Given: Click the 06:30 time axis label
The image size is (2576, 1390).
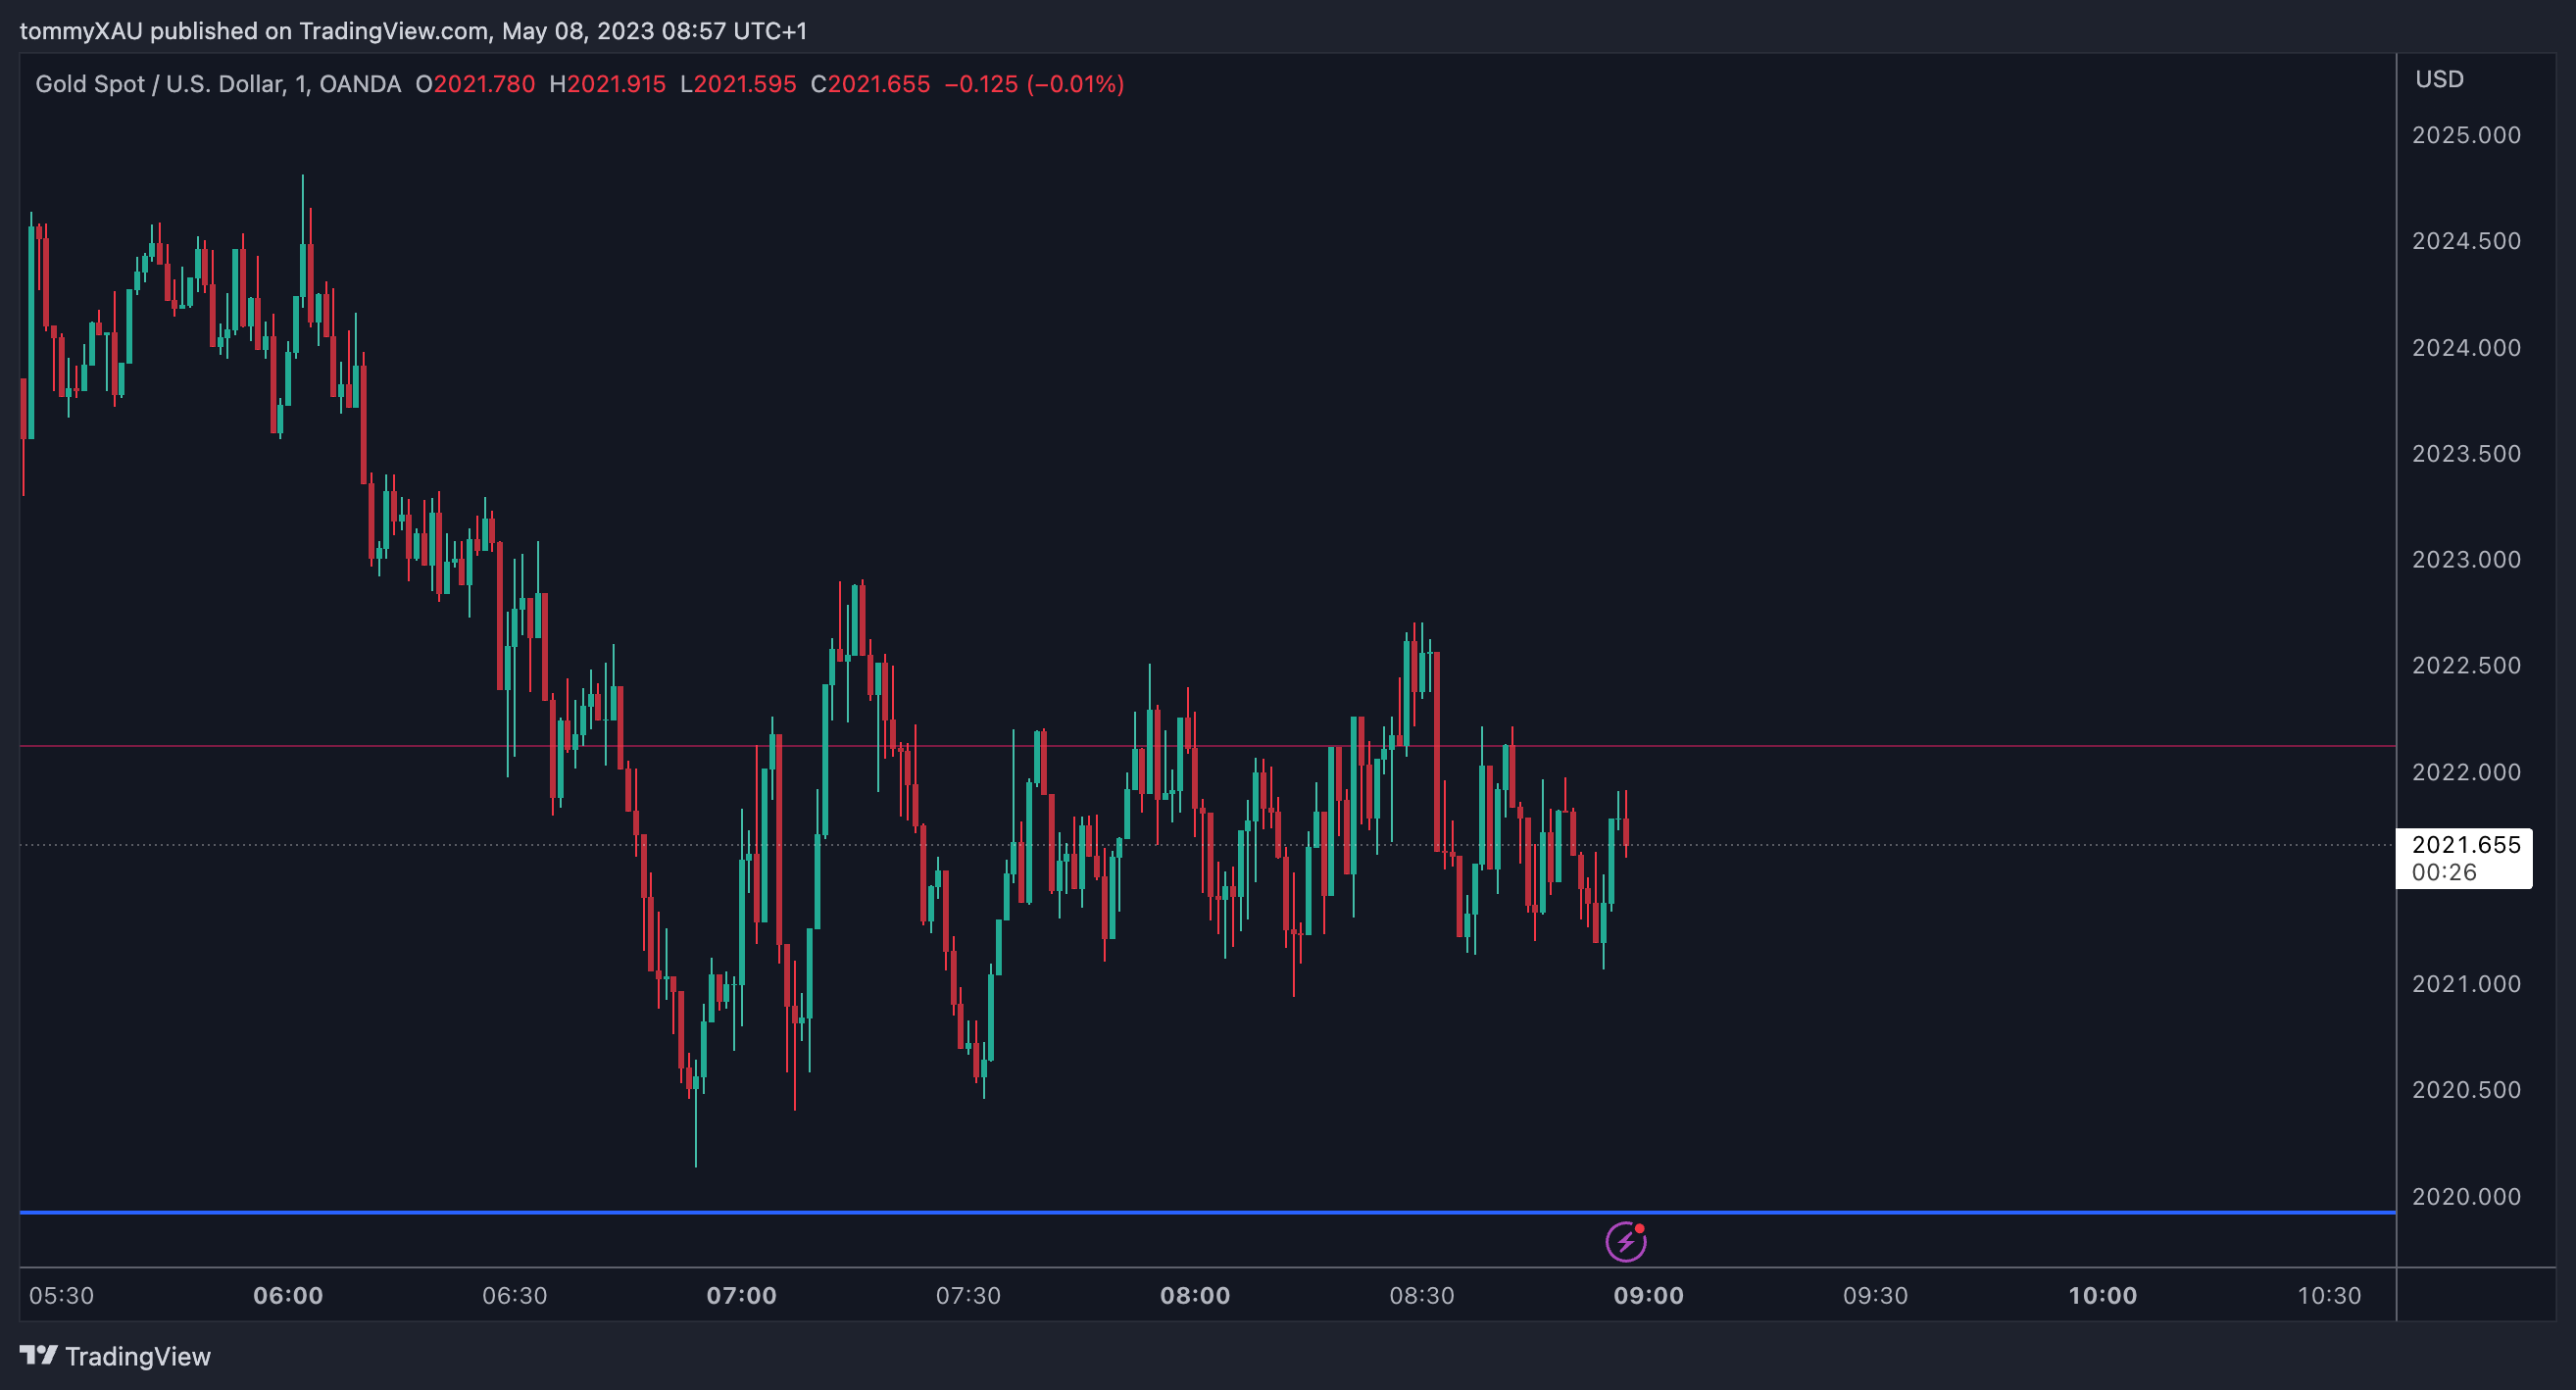Looking at the screenshot, I should point(515,1296).
